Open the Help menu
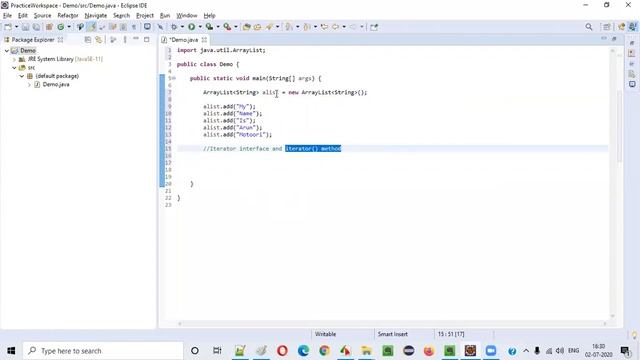Screen dimensions: 640x360 pyautogui.click(x=209, y=16)
